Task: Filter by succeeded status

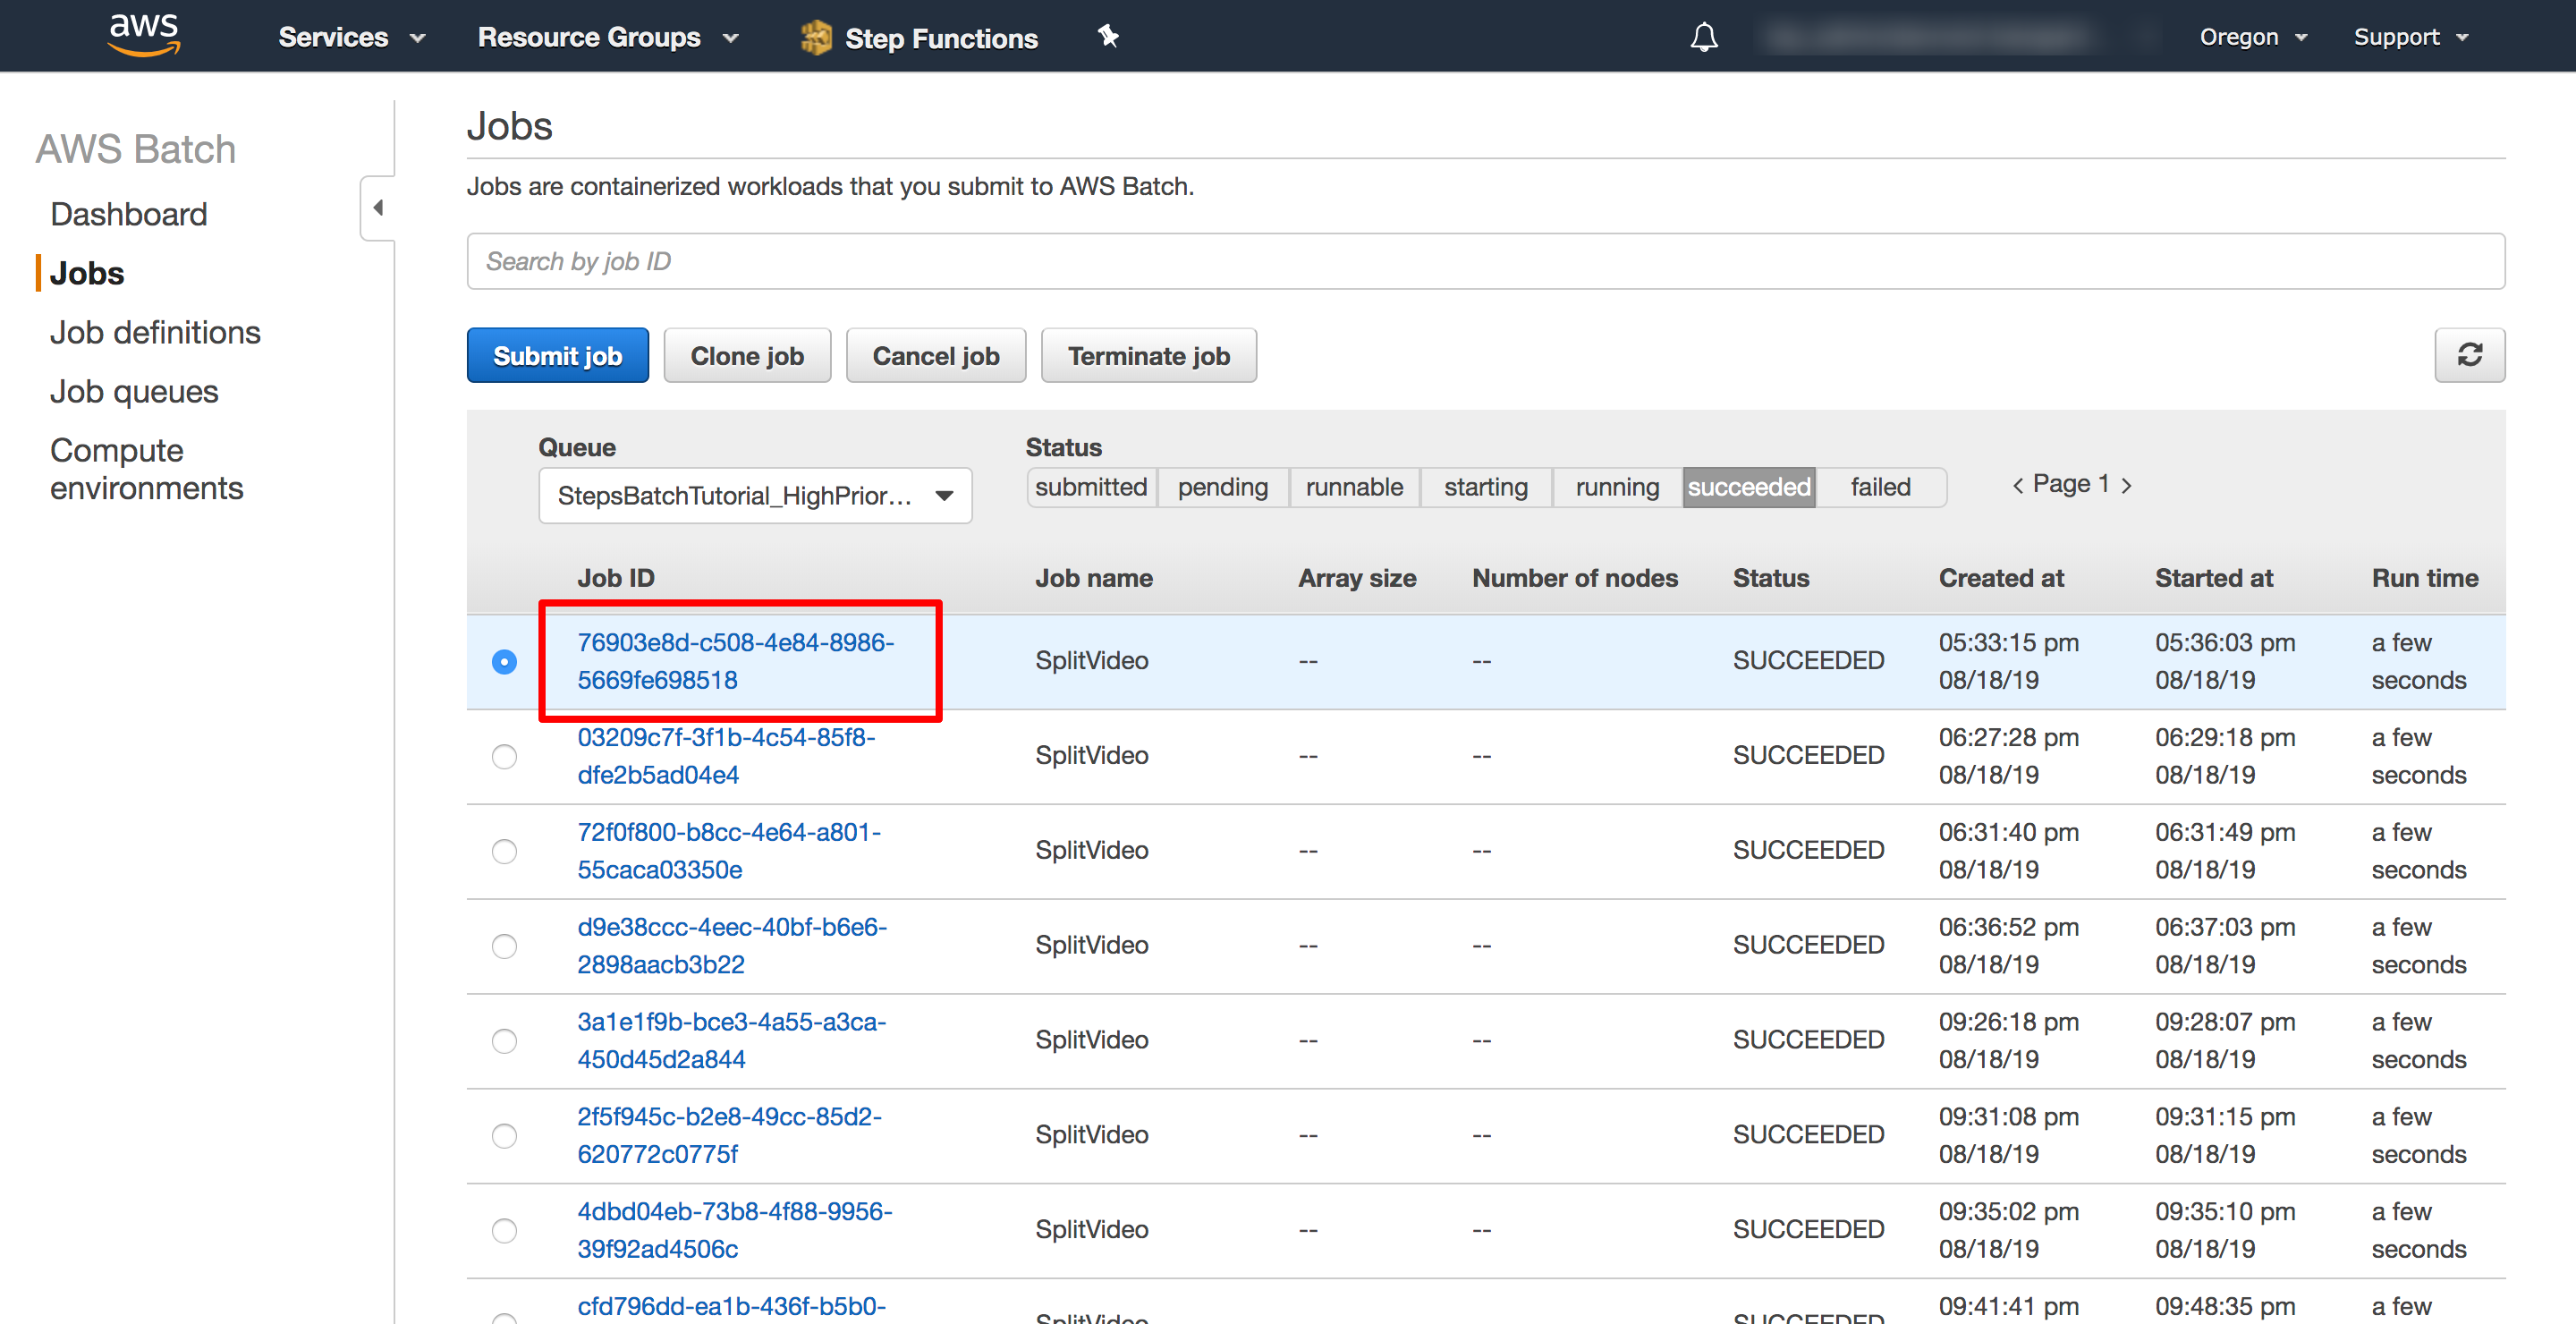Action: tap(1749, 487)
